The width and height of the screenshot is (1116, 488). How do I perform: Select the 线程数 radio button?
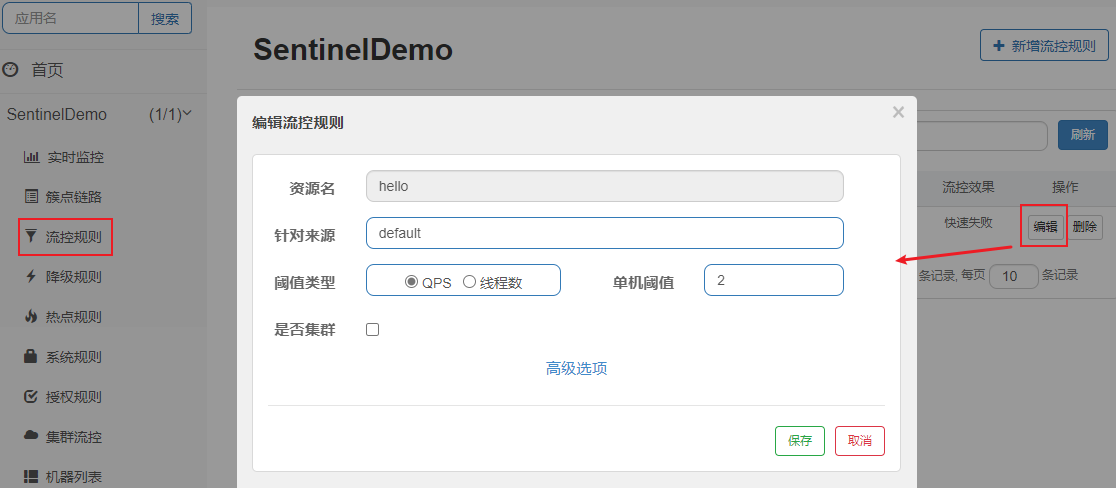(470, 282)
